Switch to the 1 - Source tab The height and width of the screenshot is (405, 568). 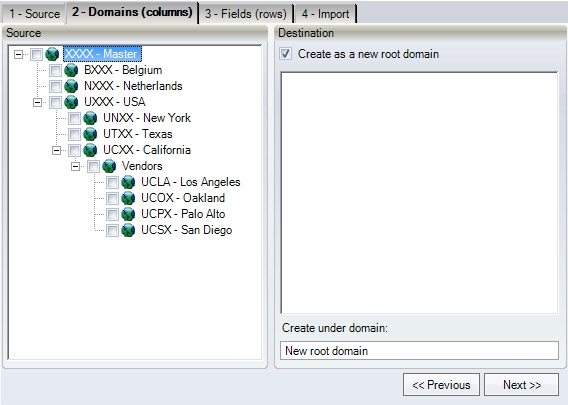pos(34,14)
